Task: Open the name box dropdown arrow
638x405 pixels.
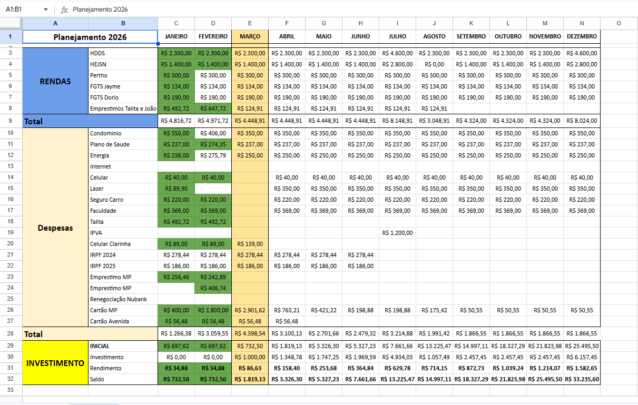Action: point(50,7)
